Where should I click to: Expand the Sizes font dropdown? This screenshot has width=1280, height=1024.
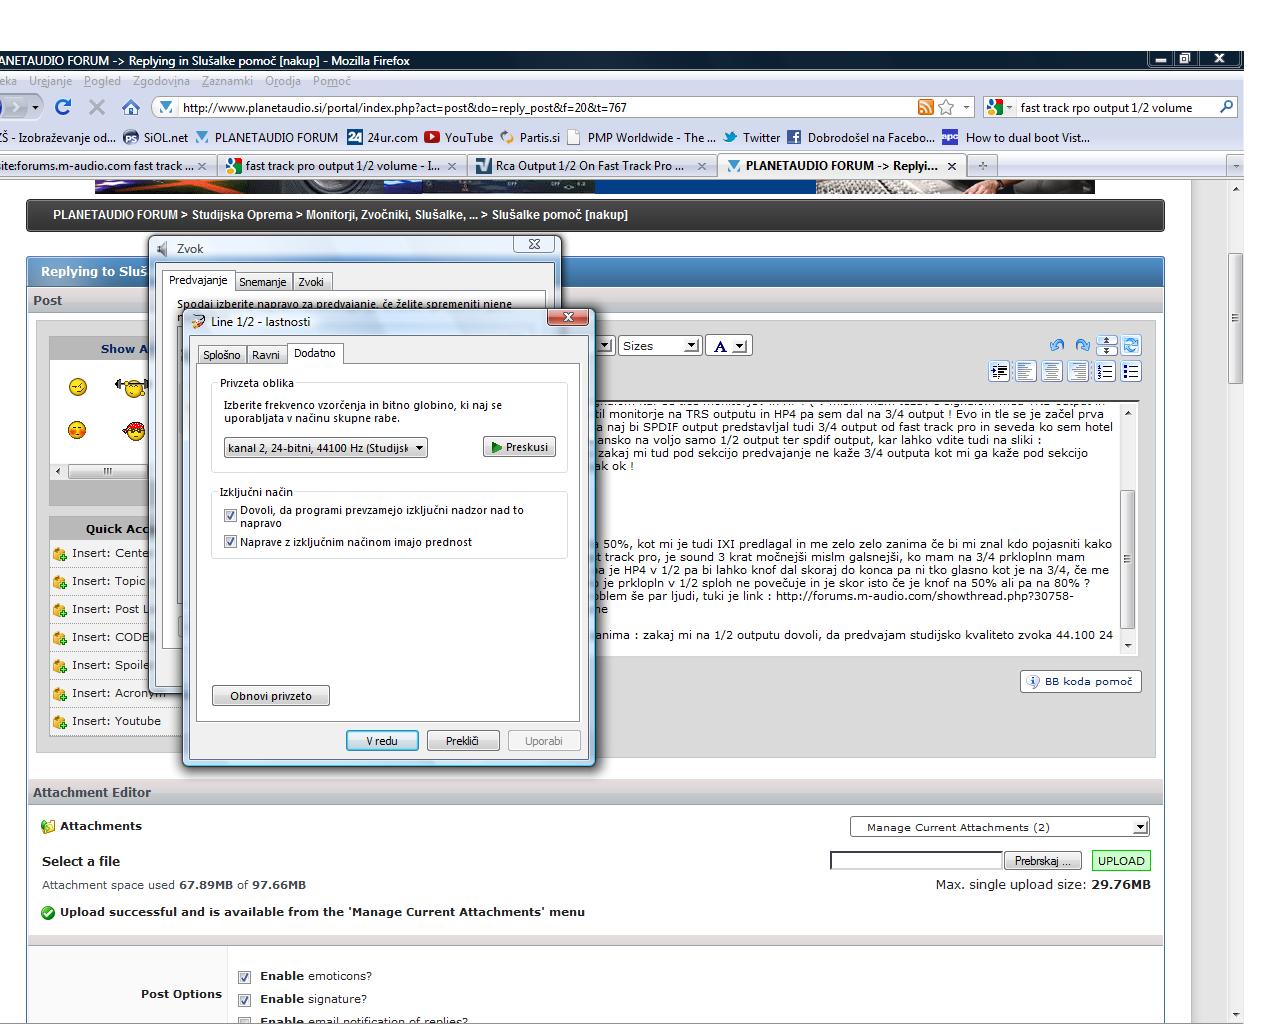pyautogui.click(x=660, y=346)
